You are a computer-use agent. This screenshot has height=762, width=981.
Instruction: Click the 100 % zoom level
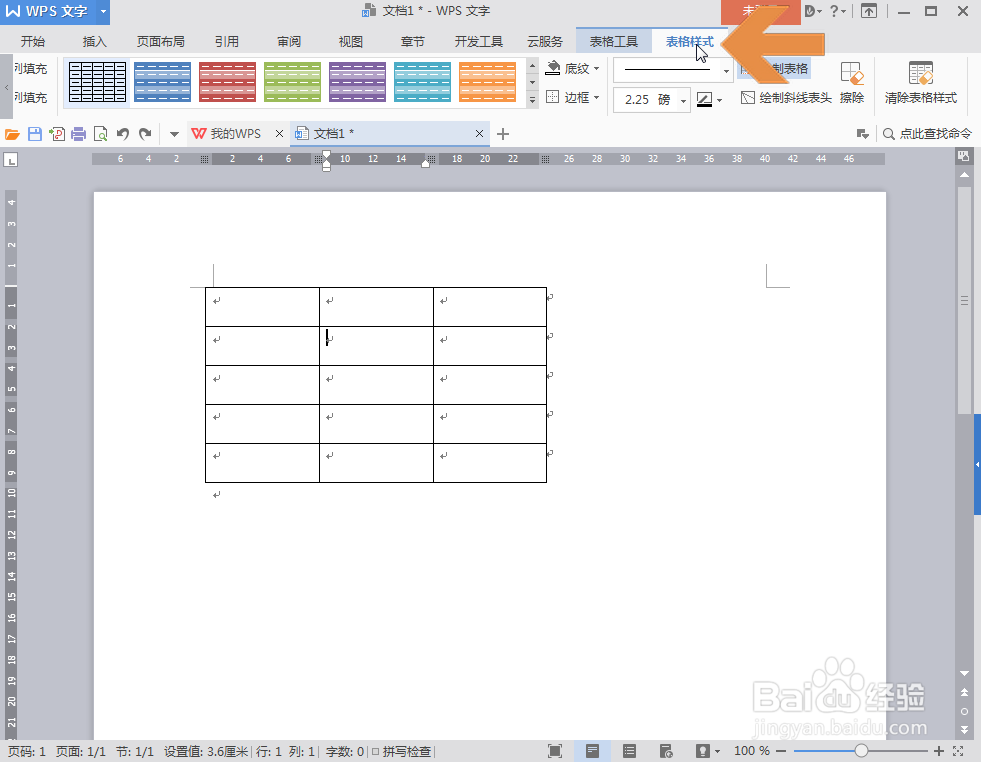(x=752, y=751)
